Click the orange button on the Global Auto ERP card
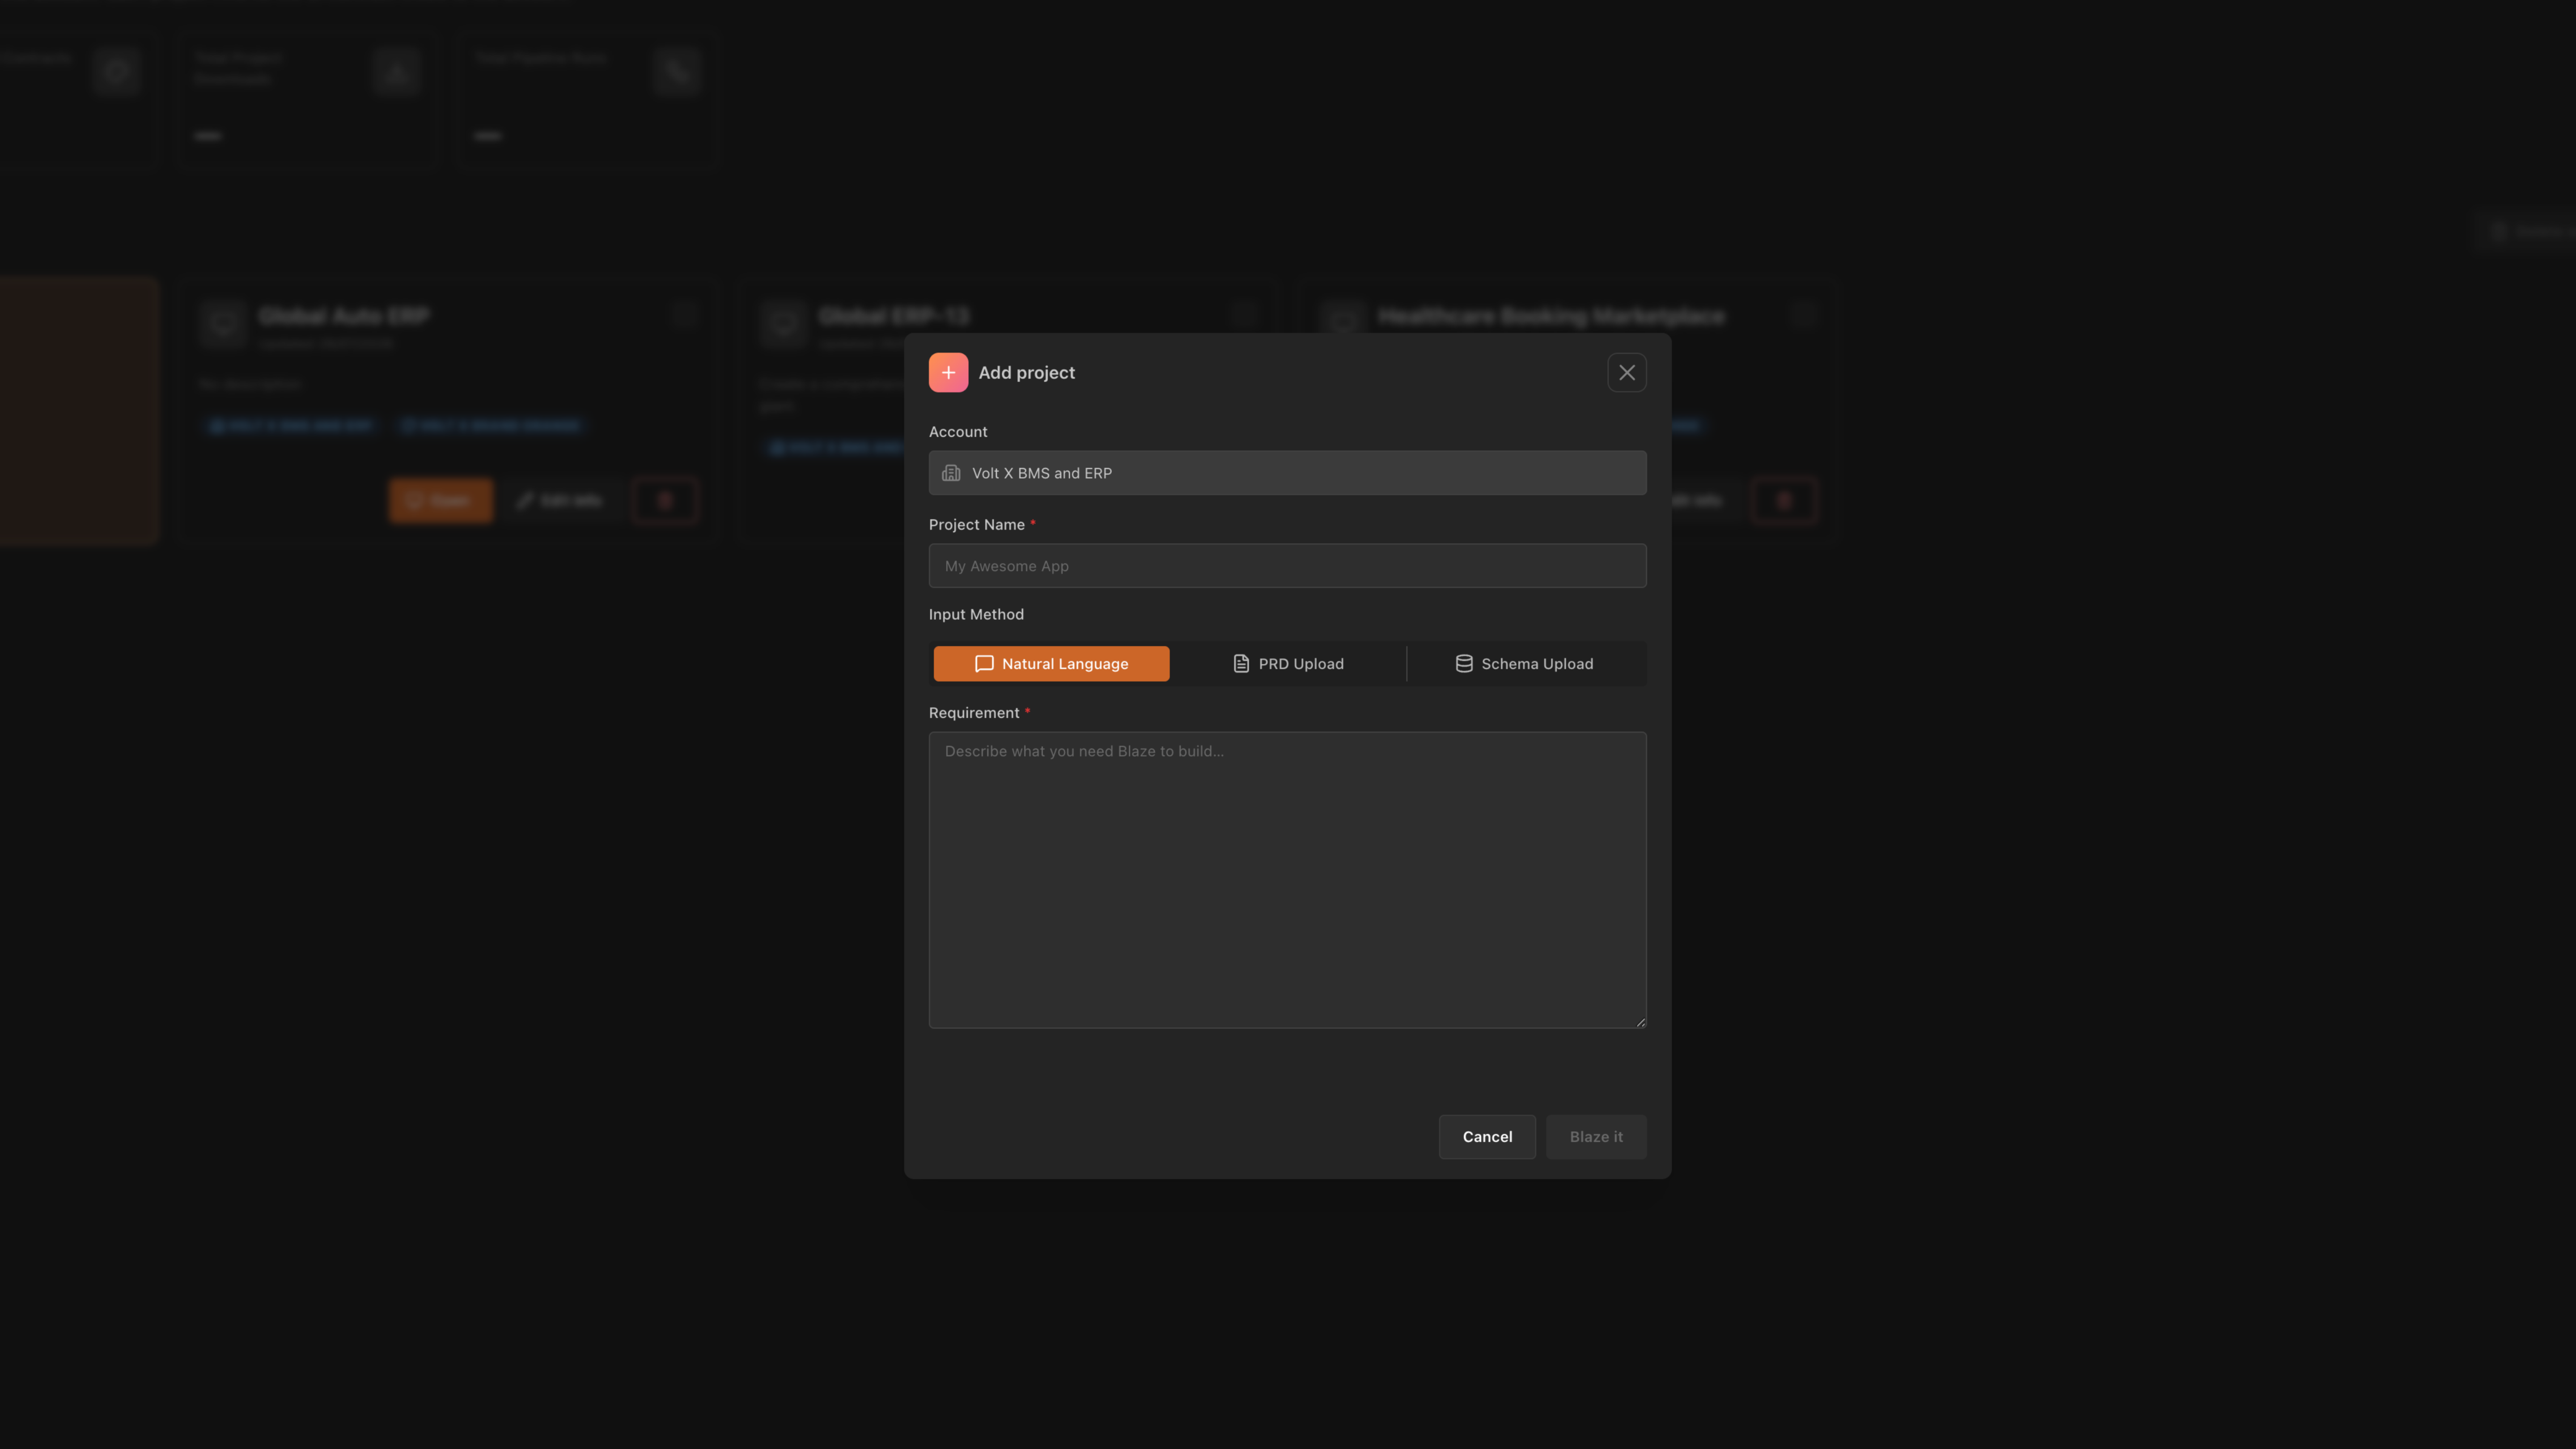This screenshot has width=2576, height=1449. click(440, 501)
